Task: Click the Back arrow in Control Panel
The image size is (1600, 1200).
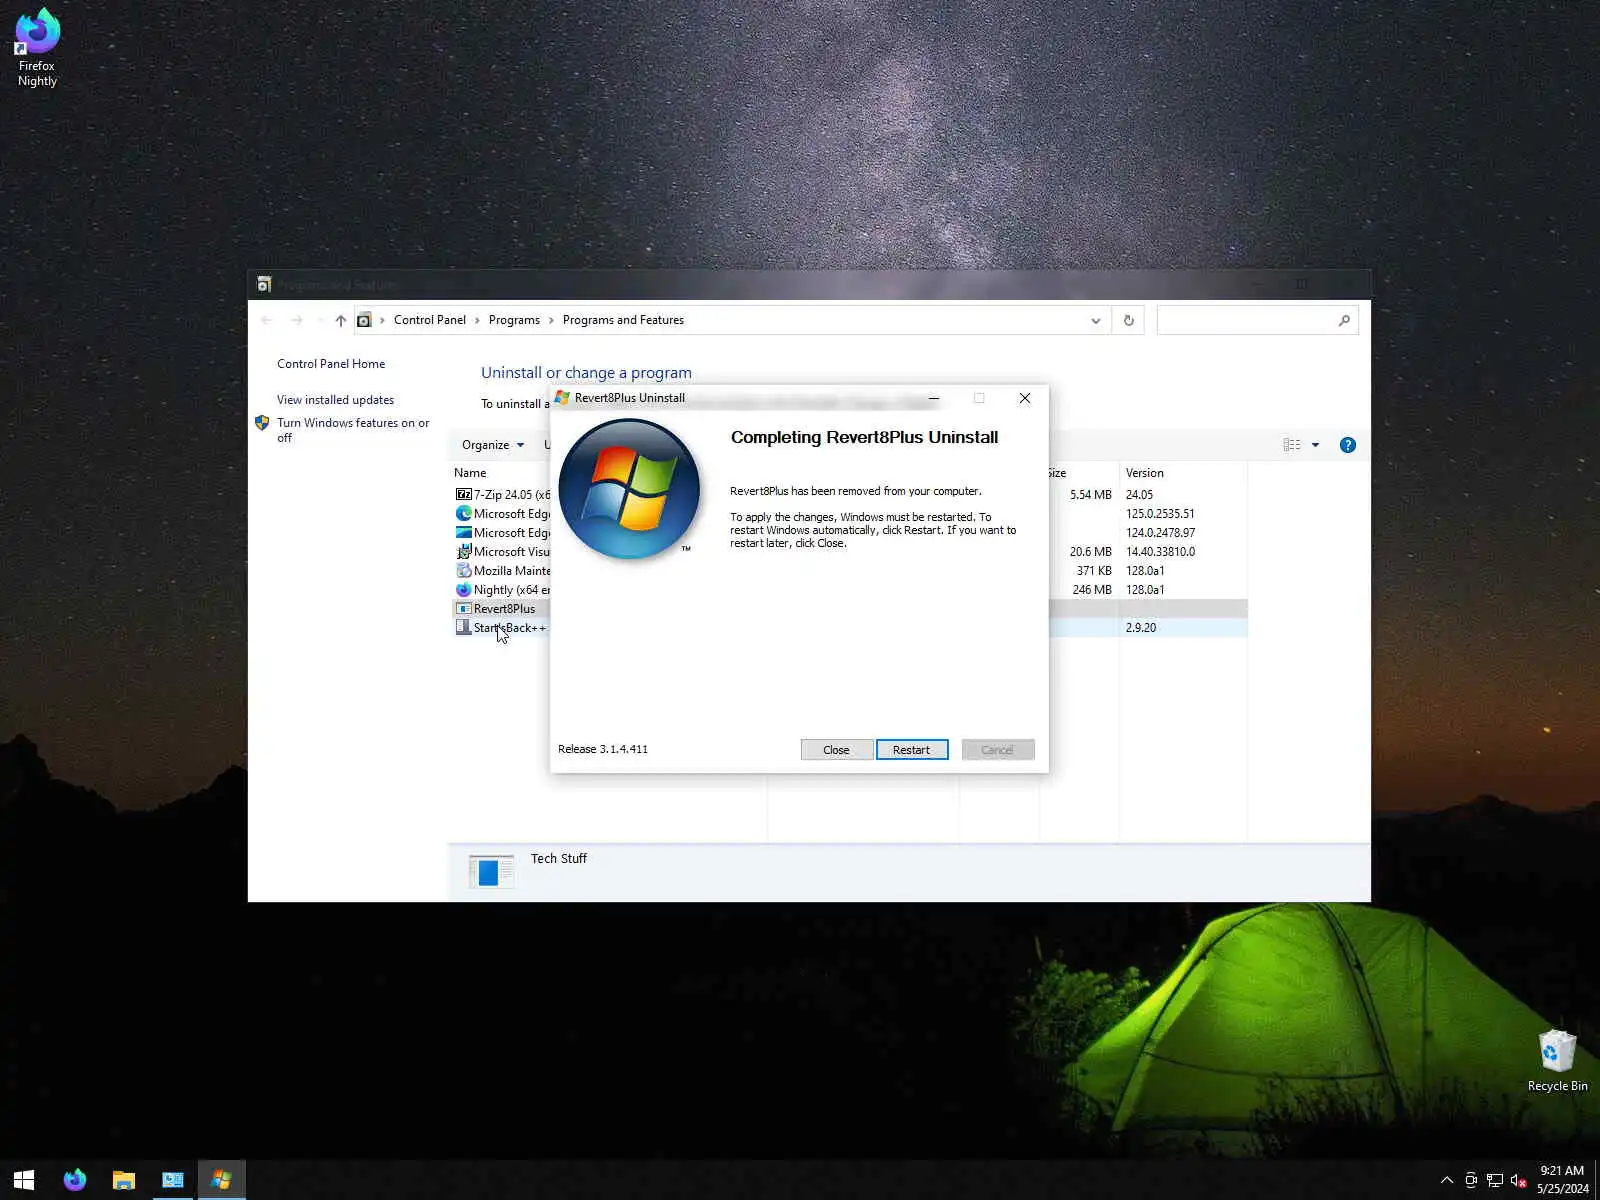Action: tap(266, 320)
